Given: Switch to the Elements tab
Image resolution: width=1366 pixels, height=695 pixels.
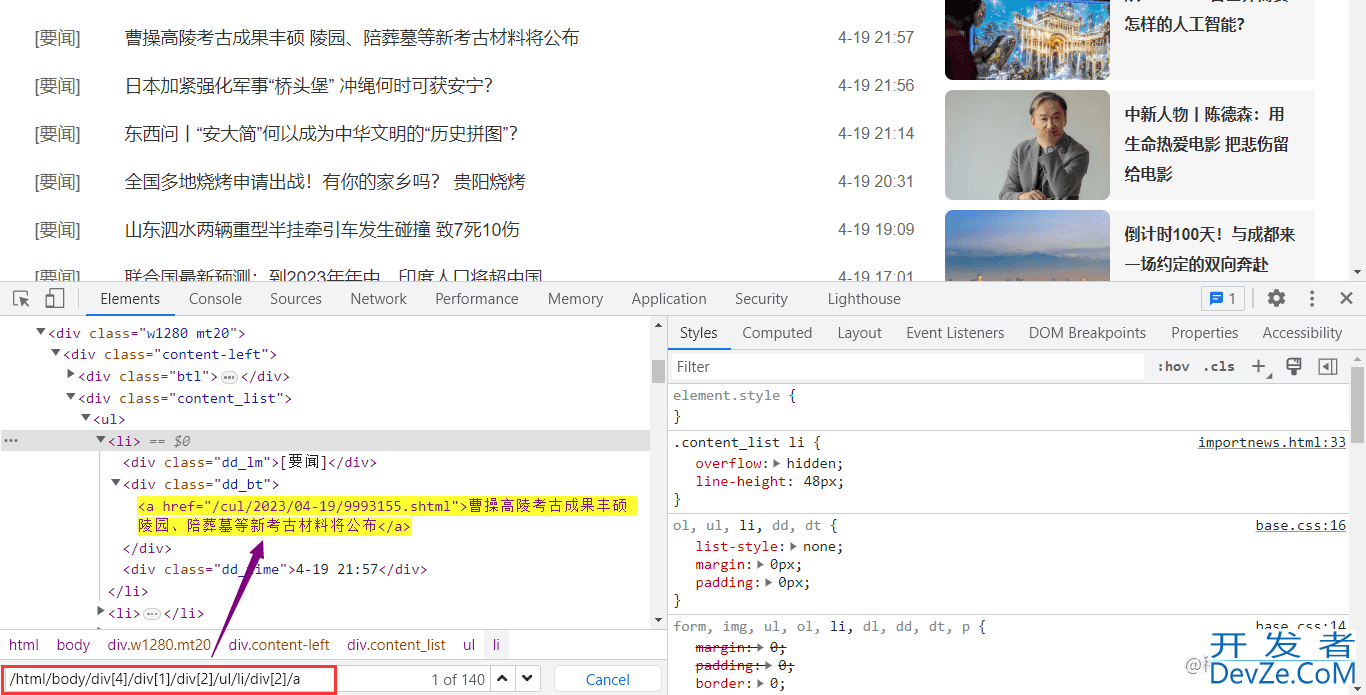Looking at the screenshot, I should (x=130, y=299).
